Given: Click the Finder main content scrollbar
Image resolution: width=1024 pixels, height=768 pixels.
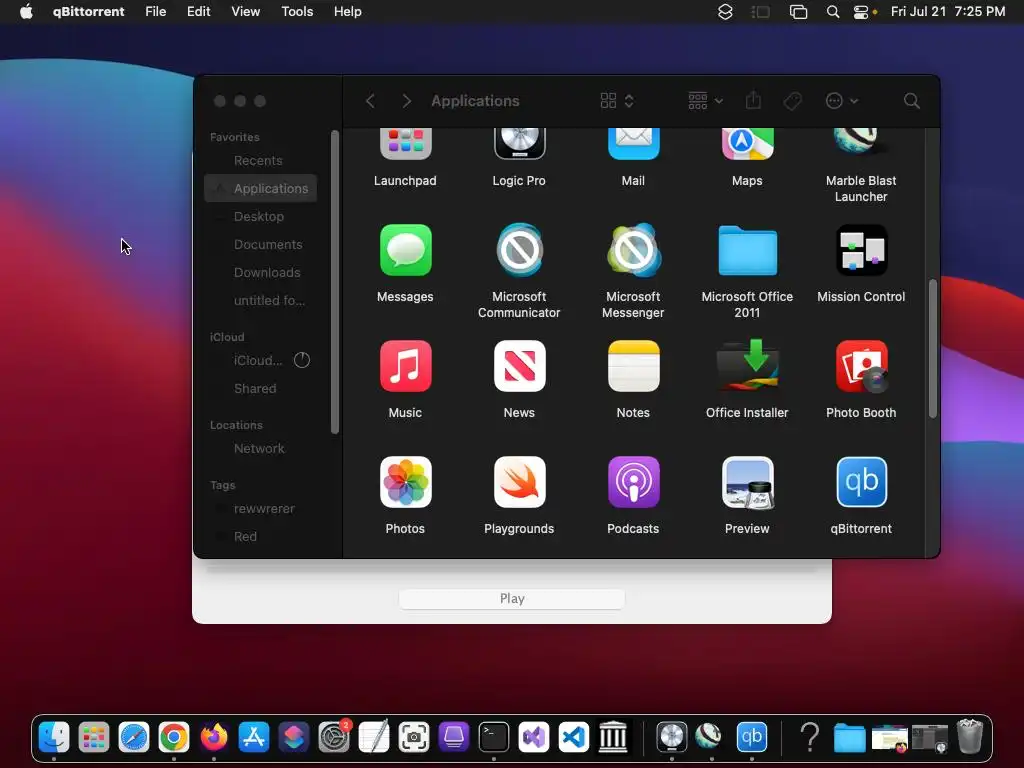Looking at the screenshot, I should (933, 349).
